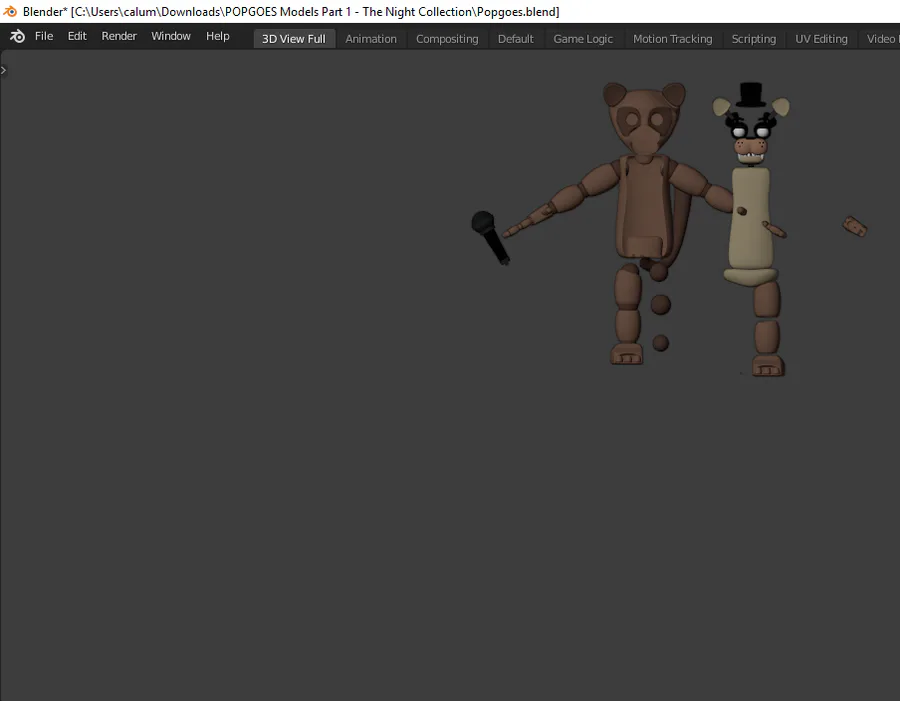Switch to the Compositing workspace tab
Screen dimensions: 900x701
click(x=447, y=39)
